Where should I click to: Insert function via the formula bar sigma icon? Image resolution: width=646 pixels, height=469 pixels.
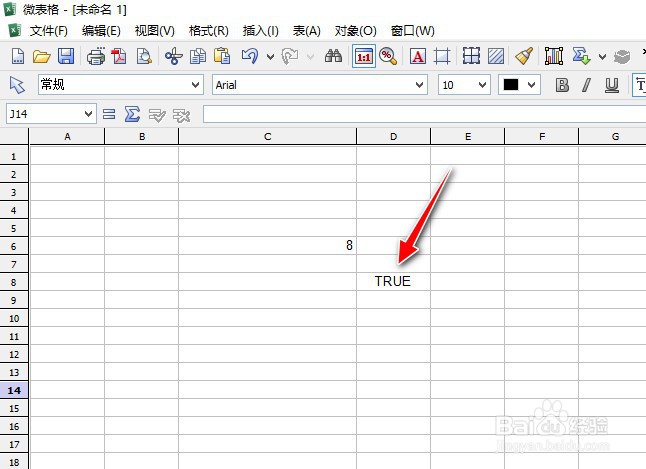132,114
